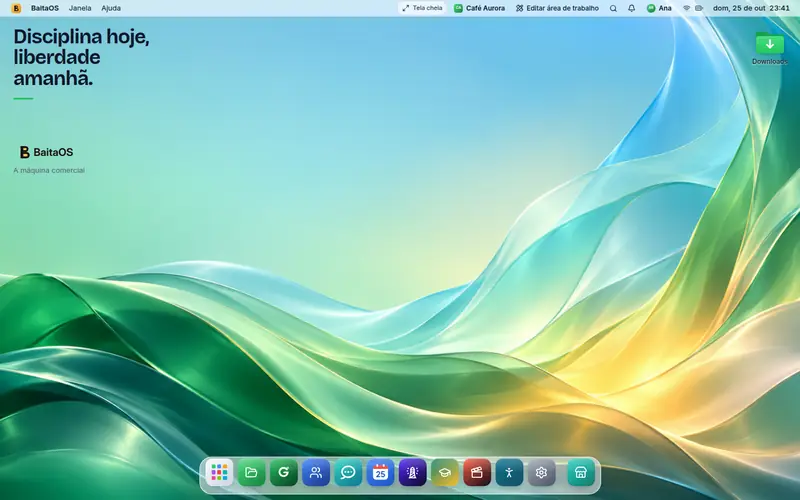Image resolution: width=800 pixels, height=500 pixels.
Task: Click Editar área de trabalho
Action: click(x=557, y=8)
